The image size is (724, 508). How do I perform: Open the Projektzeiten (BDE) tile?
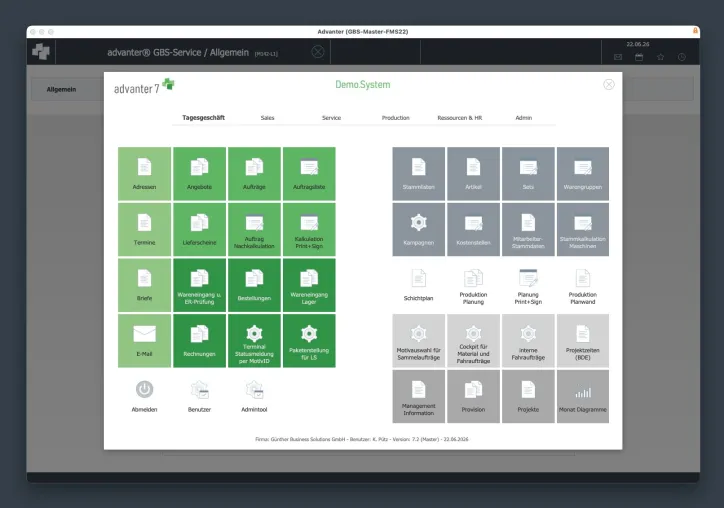coord(583,341)
